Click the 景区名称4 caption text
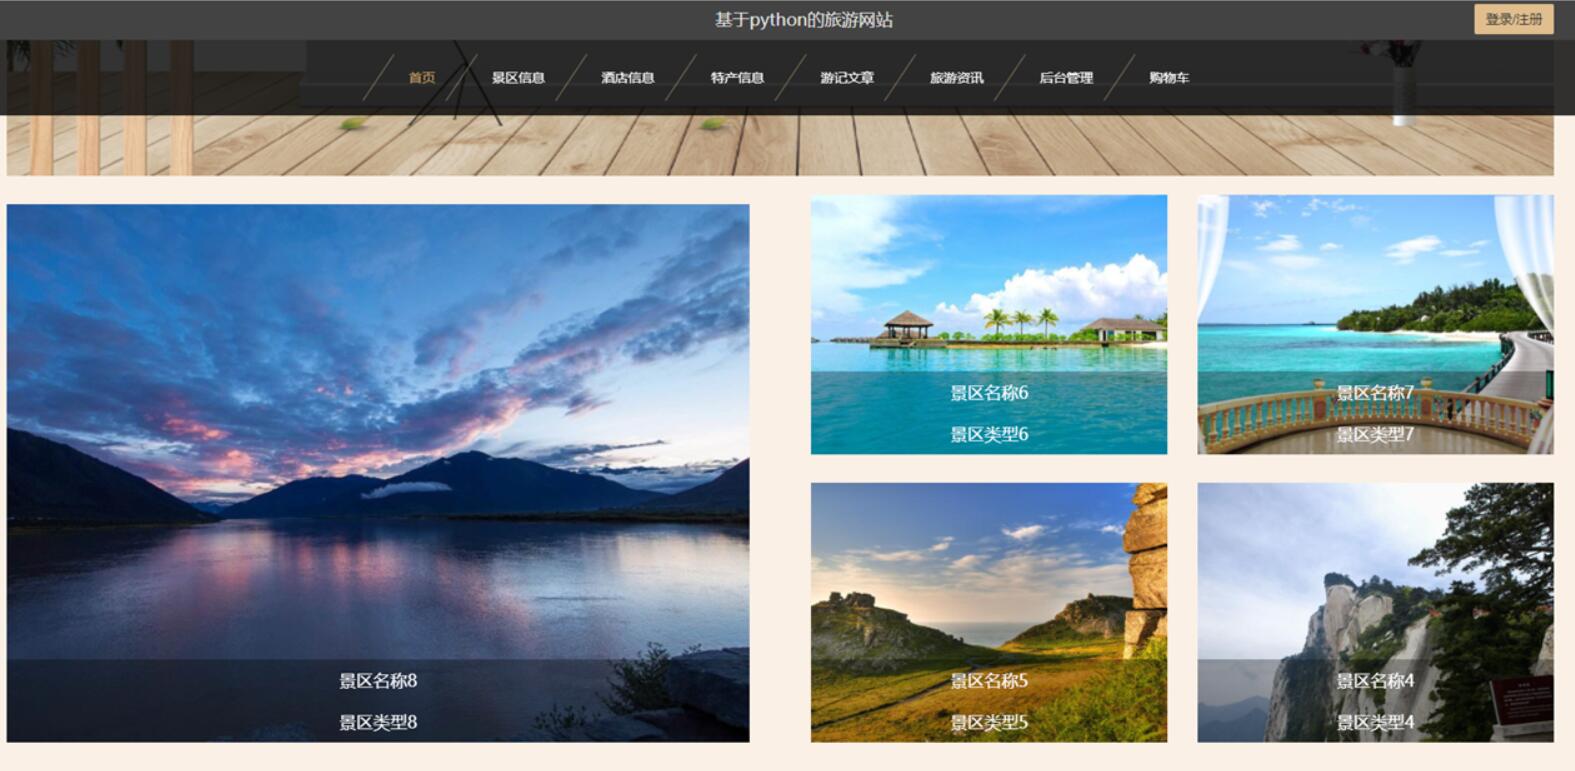This screenshot has height=771, width=1575. (x=1375, y=681)
